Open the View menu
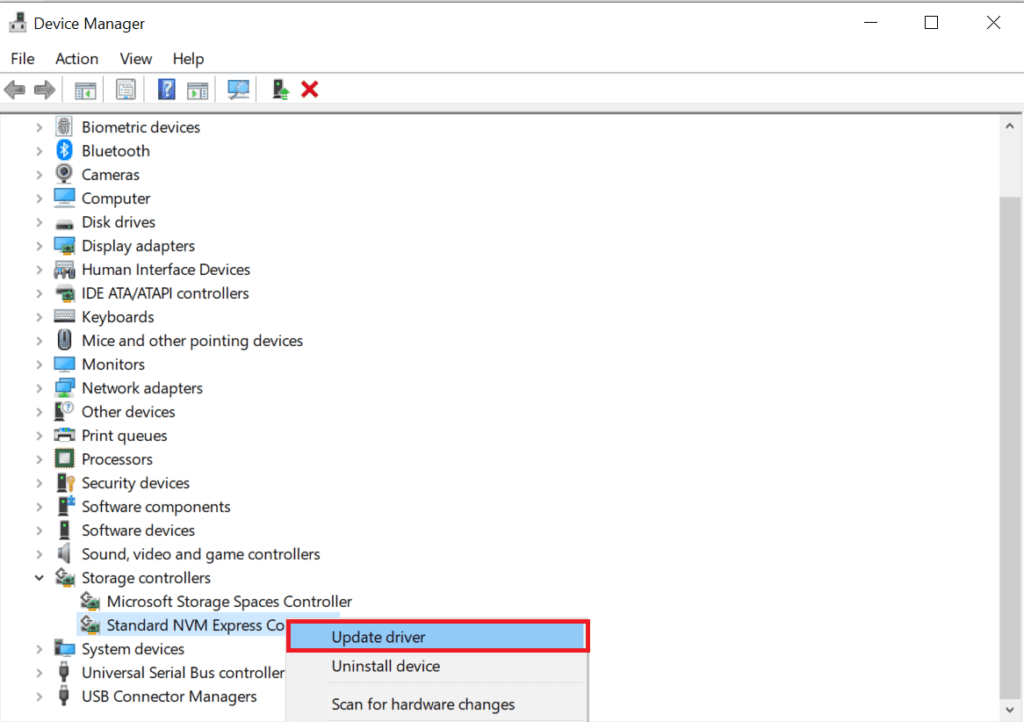The image size is (1024, 722). click(135, 58)
